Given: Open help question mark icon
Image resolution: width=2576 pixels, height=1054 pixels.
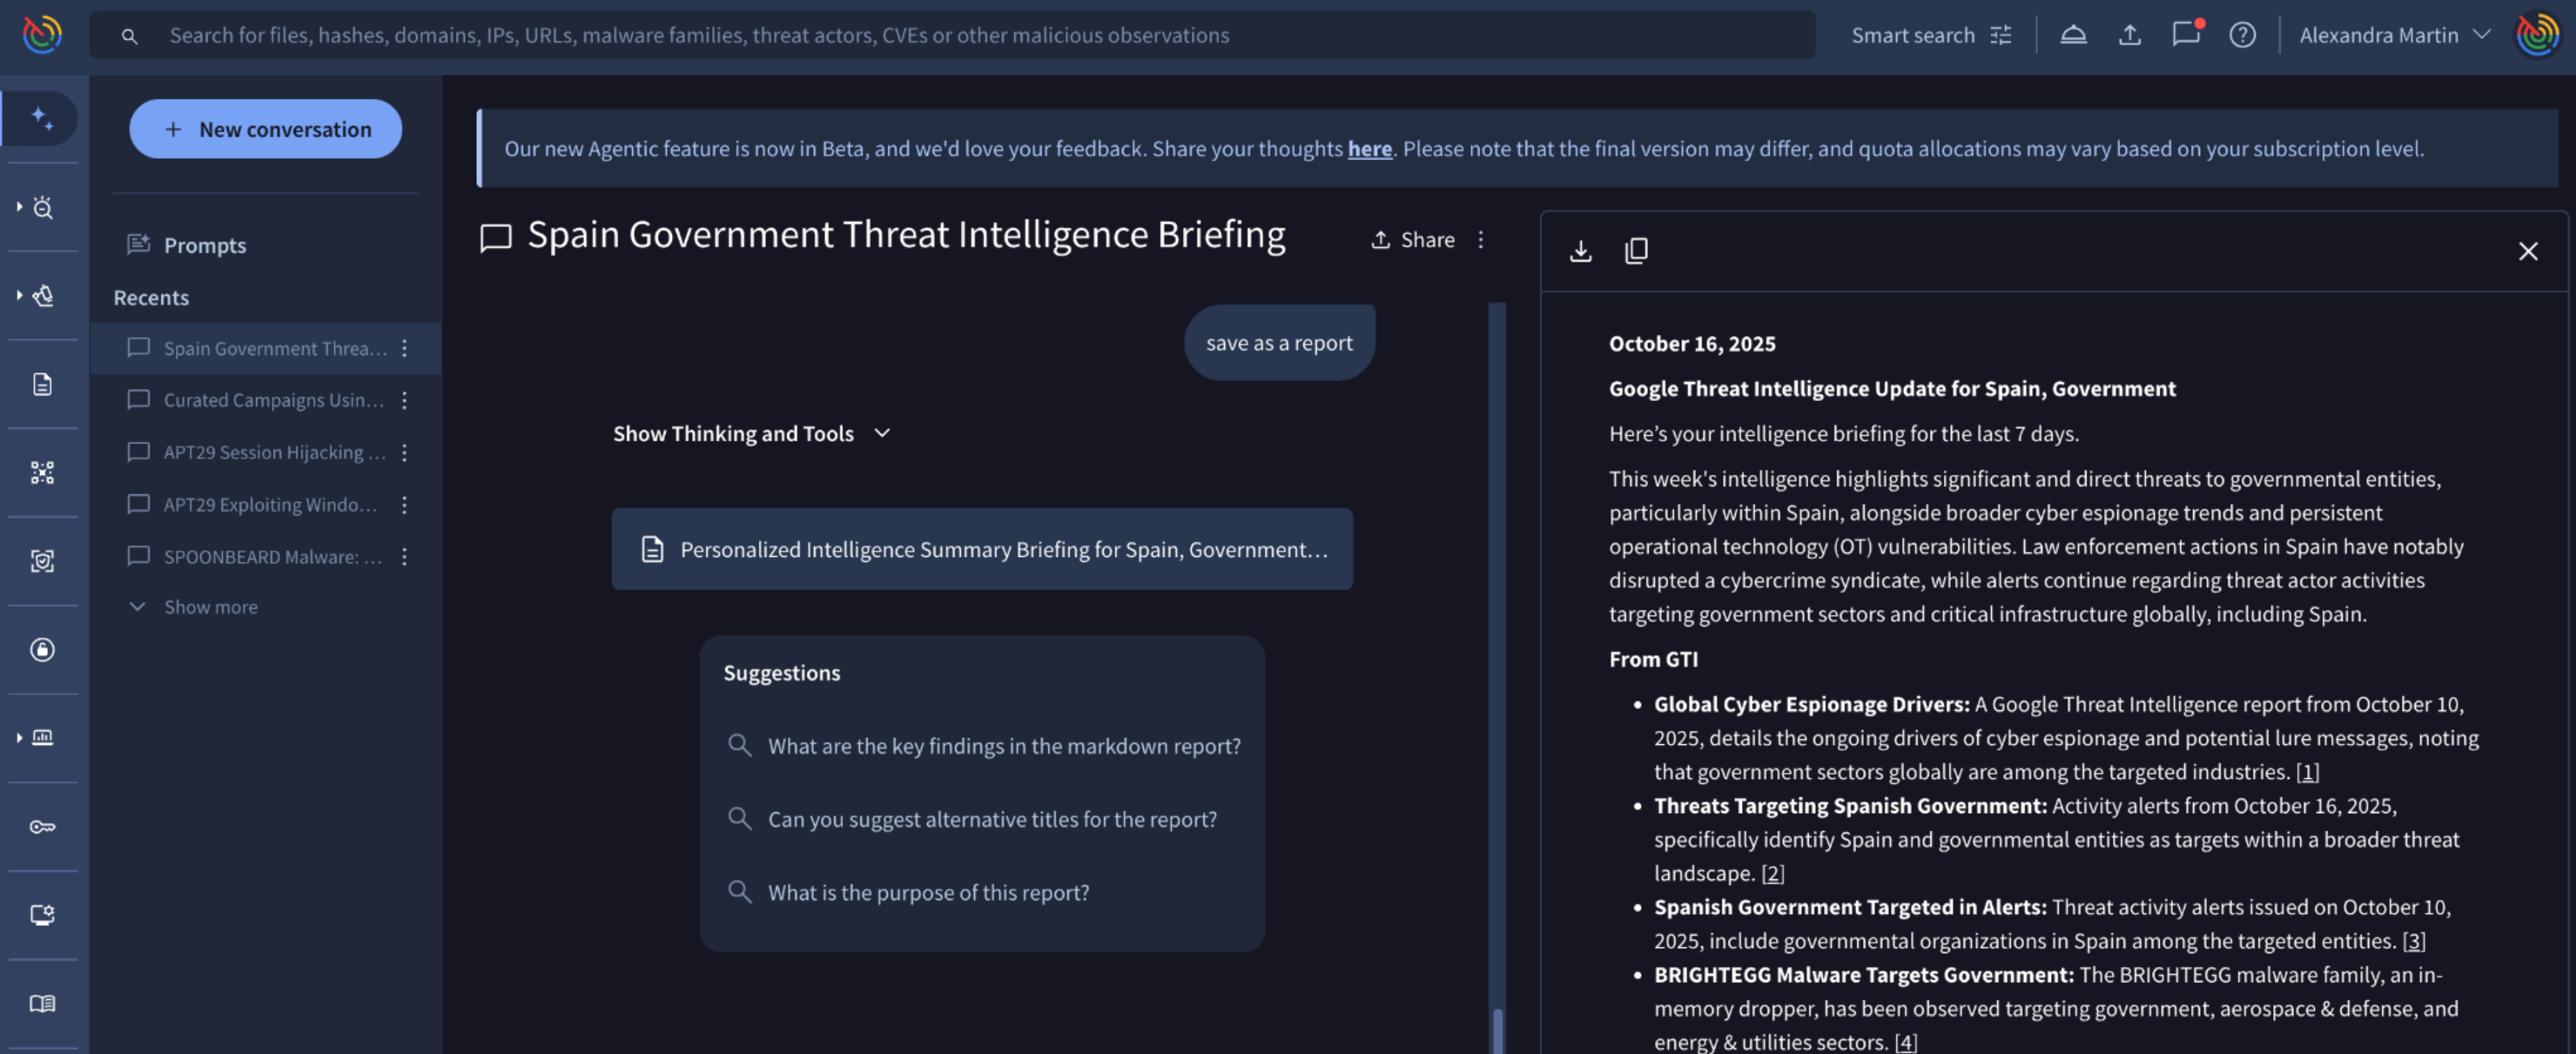Looking at the screenshot, I should (x=2242, y=35).
